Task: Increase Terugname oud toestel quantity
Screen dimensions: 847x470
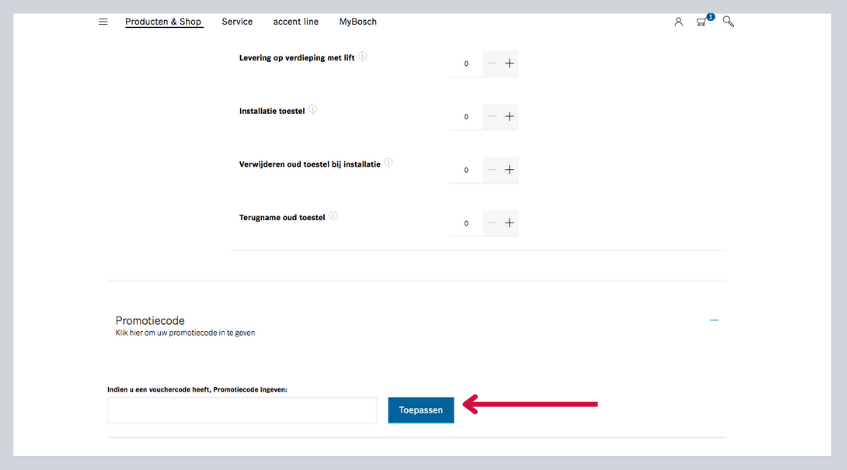Action: tap(509, 222)
